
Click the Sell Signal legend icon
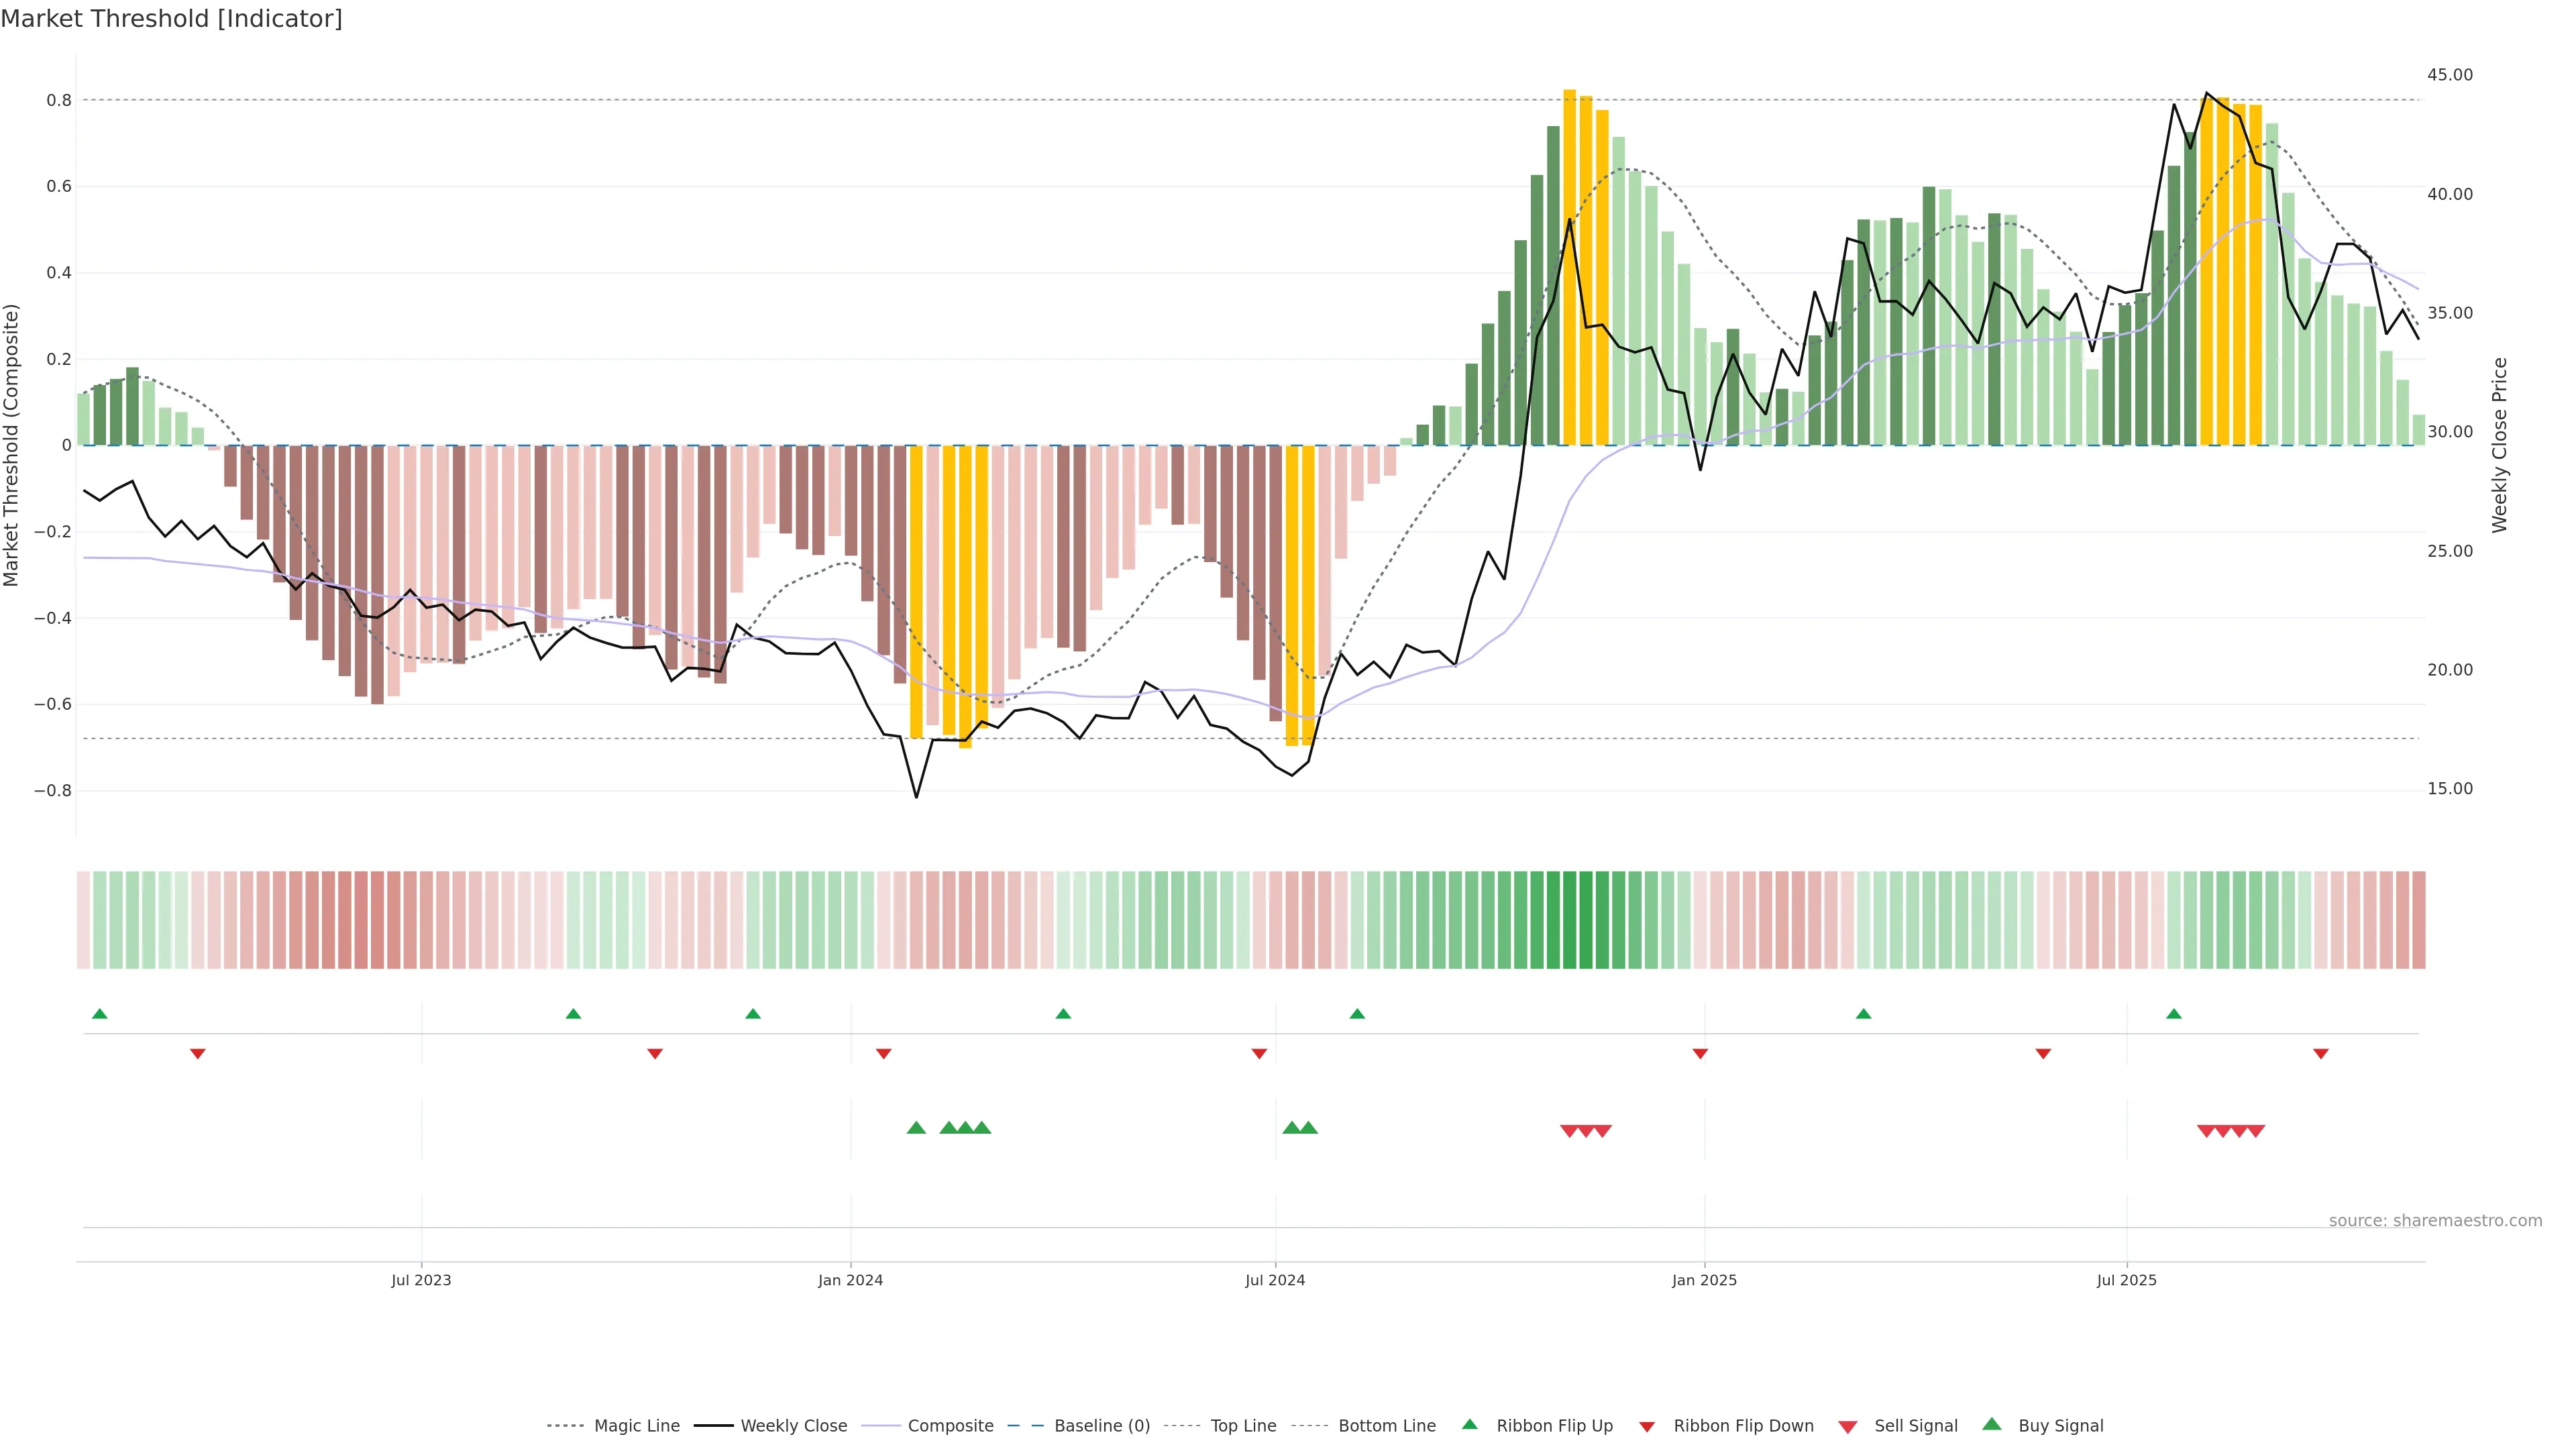[1848, 1427]
